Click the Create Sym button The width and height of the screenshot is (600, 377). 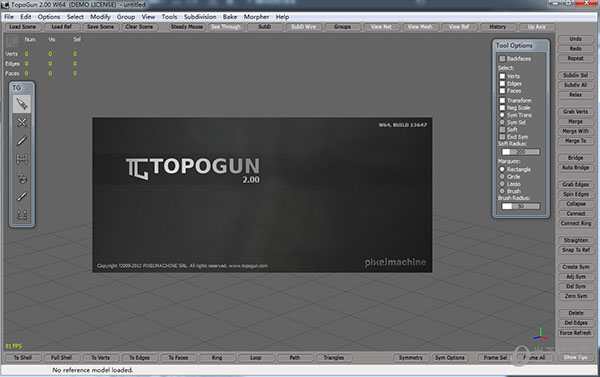point(576,267)
